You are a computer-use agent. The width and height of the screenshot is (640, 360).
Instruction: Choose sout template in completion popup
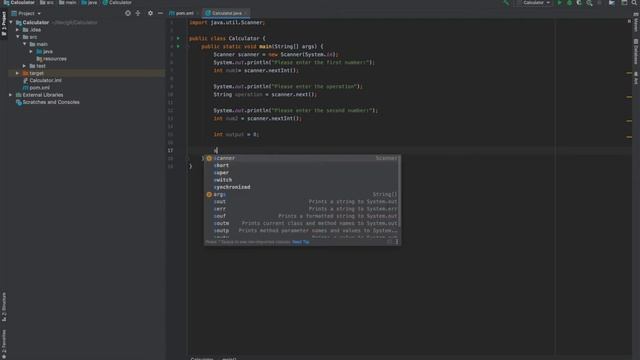(x=302, y=202)
